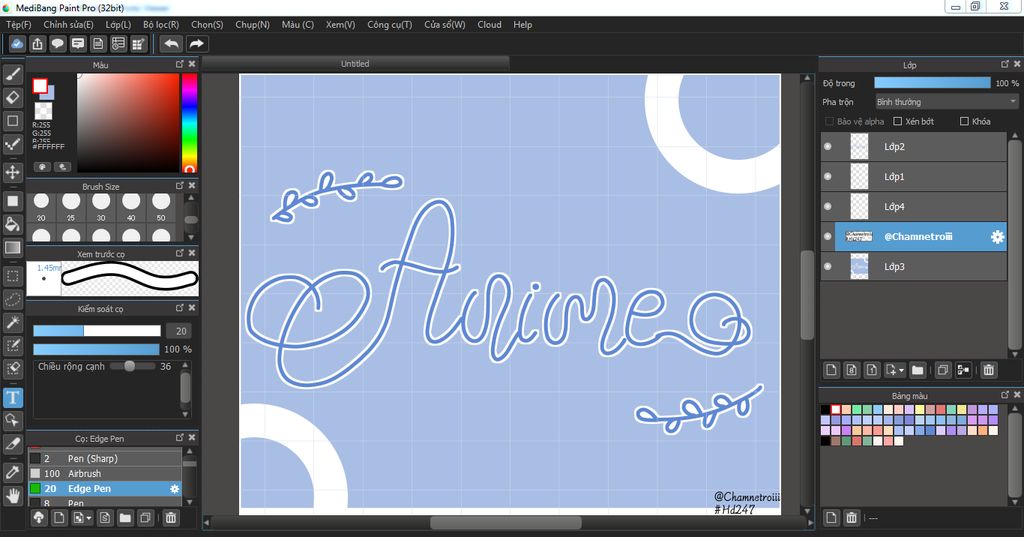The image size is (1024, 537).
Task: Click the brush size value field 20
Action: [x=181, y=331]
